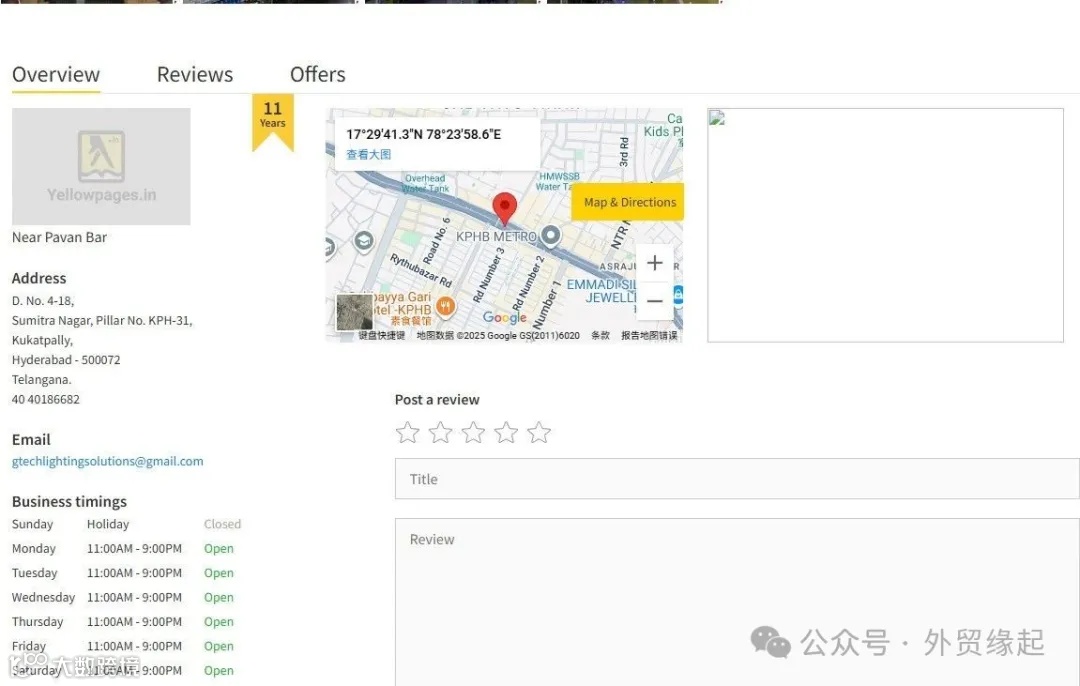Toggle the satellite imagery thumbnail on the map
This screenshot has height=686, width=1080.
[355, 312]
